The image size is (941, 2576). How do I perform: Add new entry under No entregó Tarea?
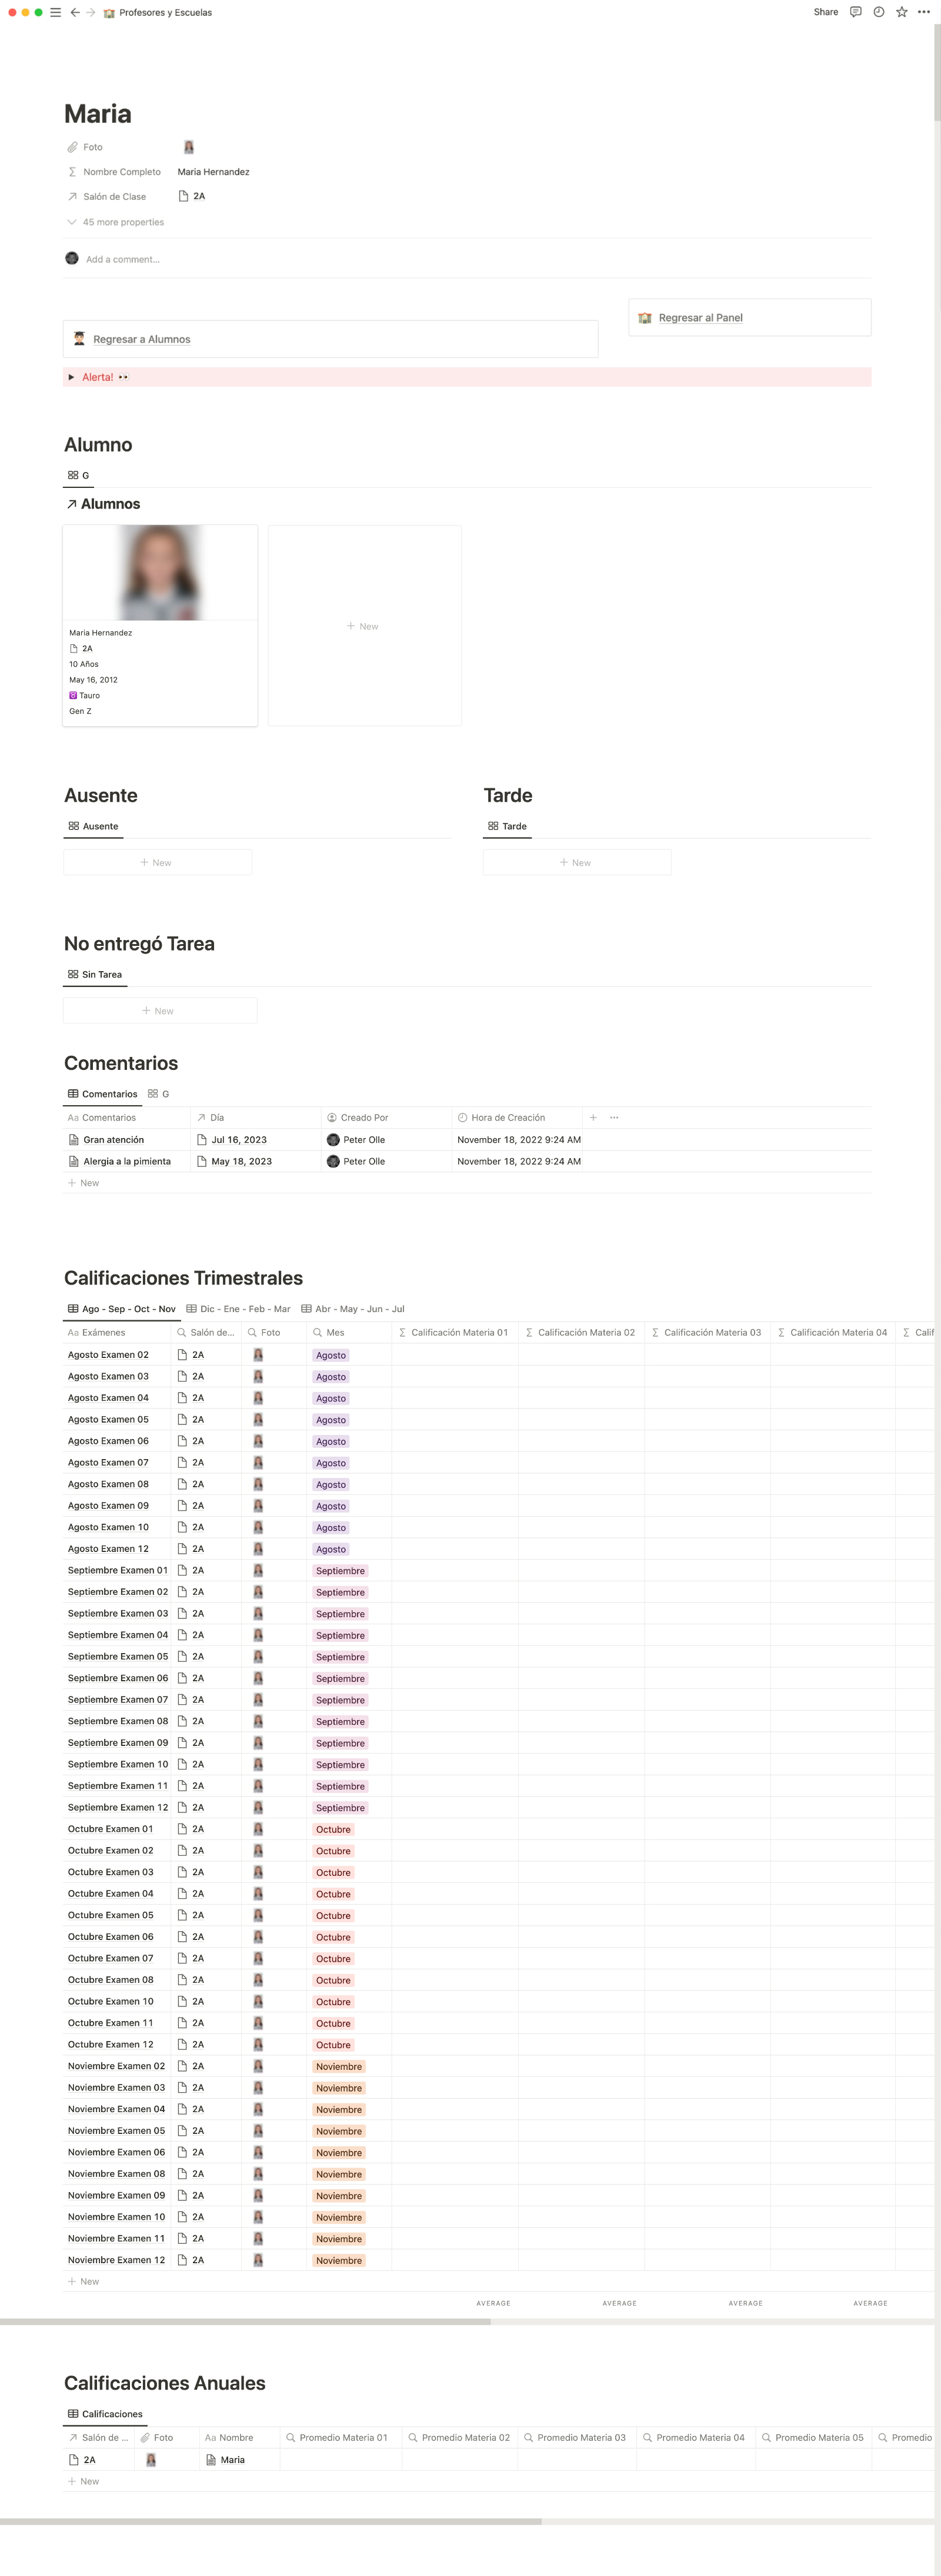[160, 1011]
